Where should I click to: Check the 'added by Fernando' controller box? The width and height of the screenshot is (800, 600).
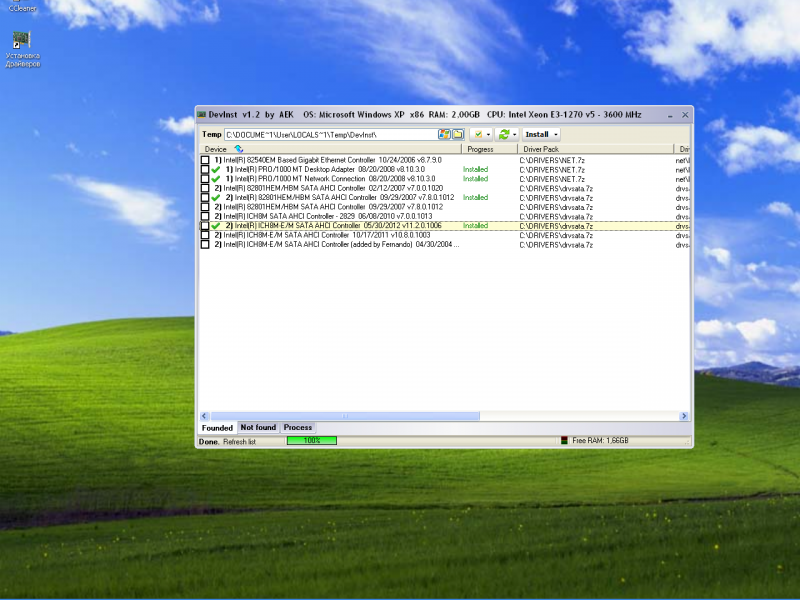click(205, 244)
